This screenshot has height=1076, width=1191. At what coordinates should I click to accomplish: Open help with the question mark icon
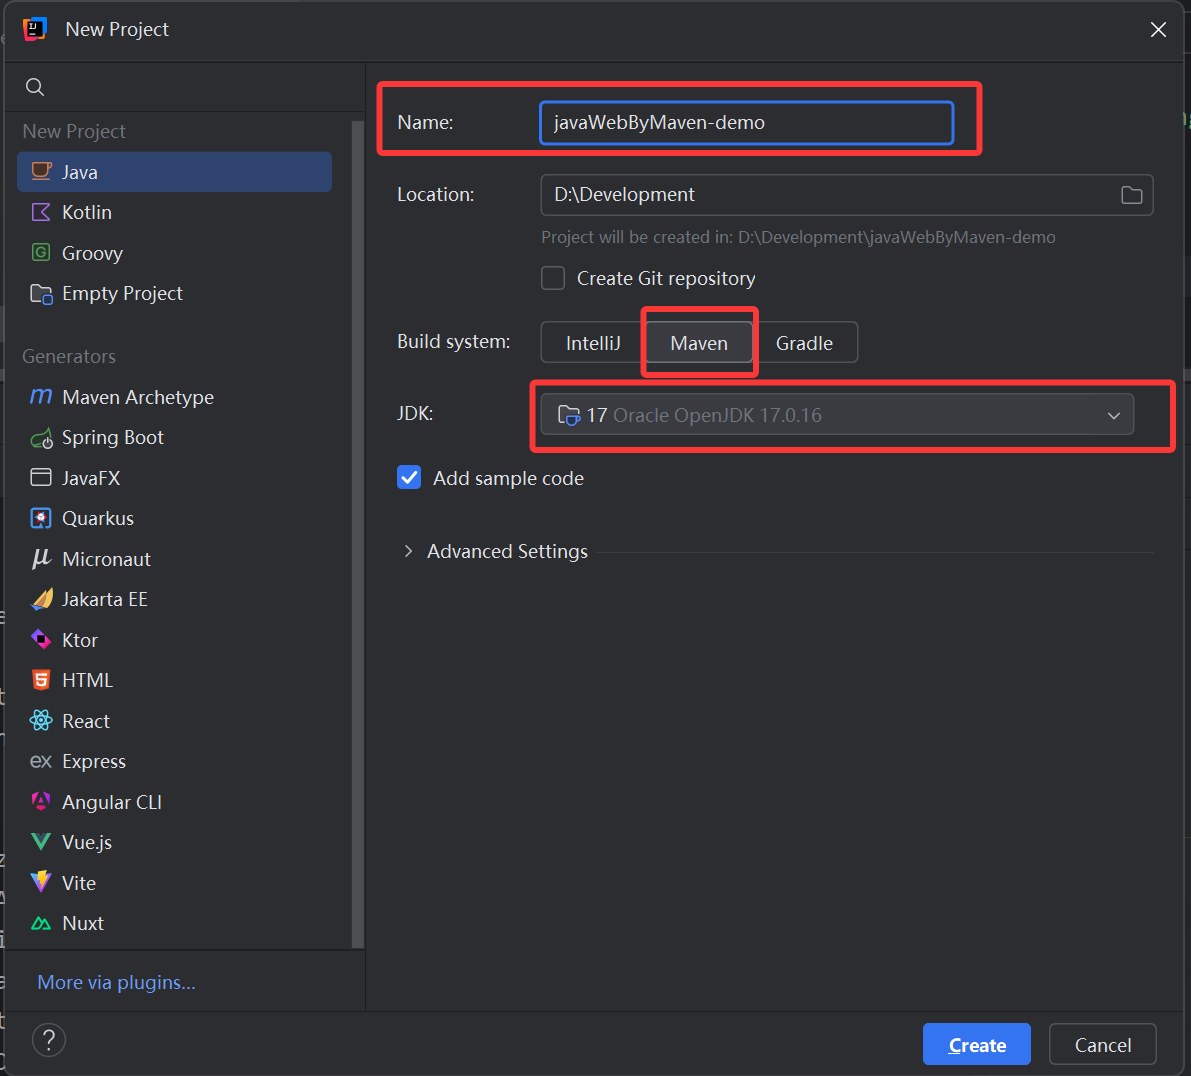click(49, 1040)
